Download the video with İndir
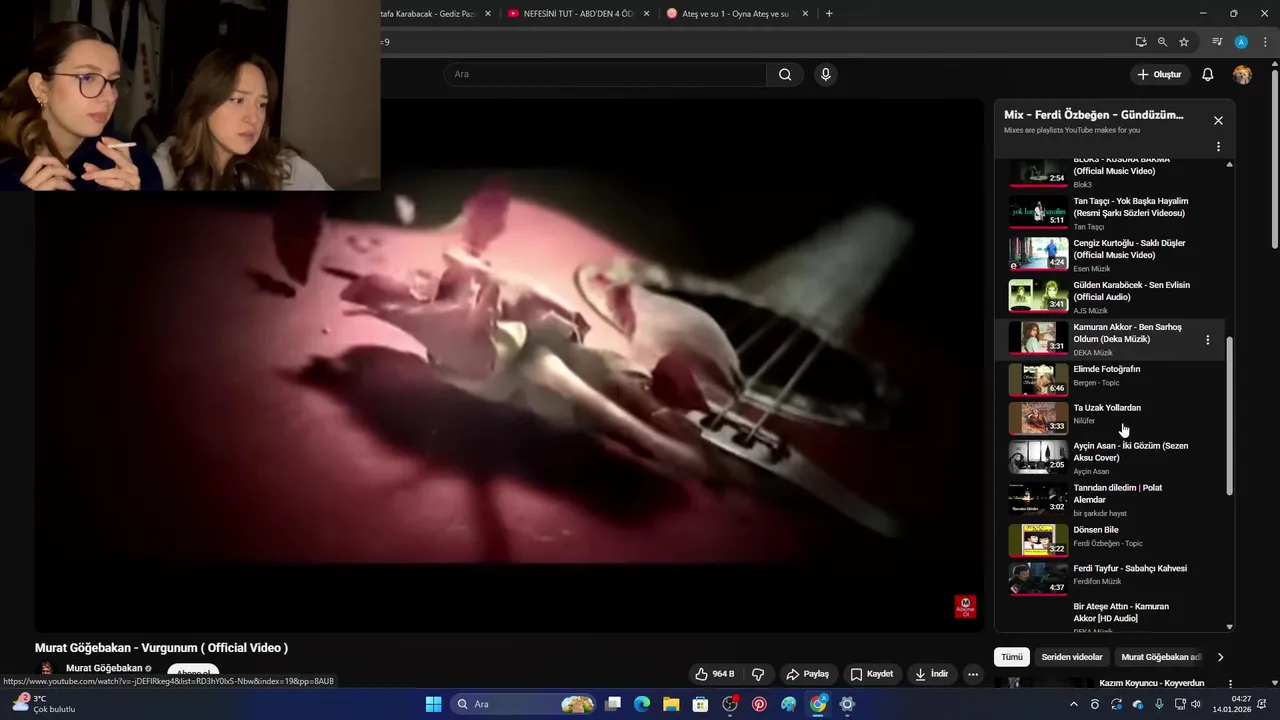This screenshot has height=720, width=1280. pos(931,674)
